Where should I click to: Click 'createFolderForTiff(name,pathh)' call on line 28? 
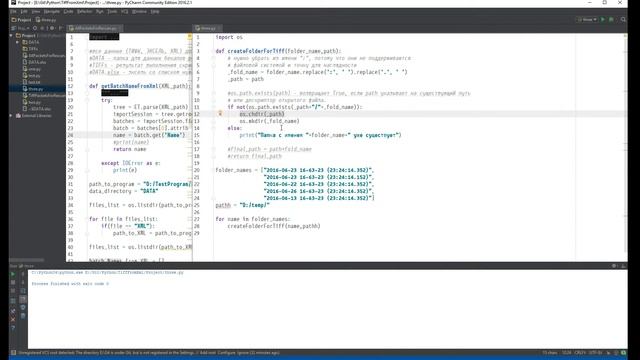[274, 226]
